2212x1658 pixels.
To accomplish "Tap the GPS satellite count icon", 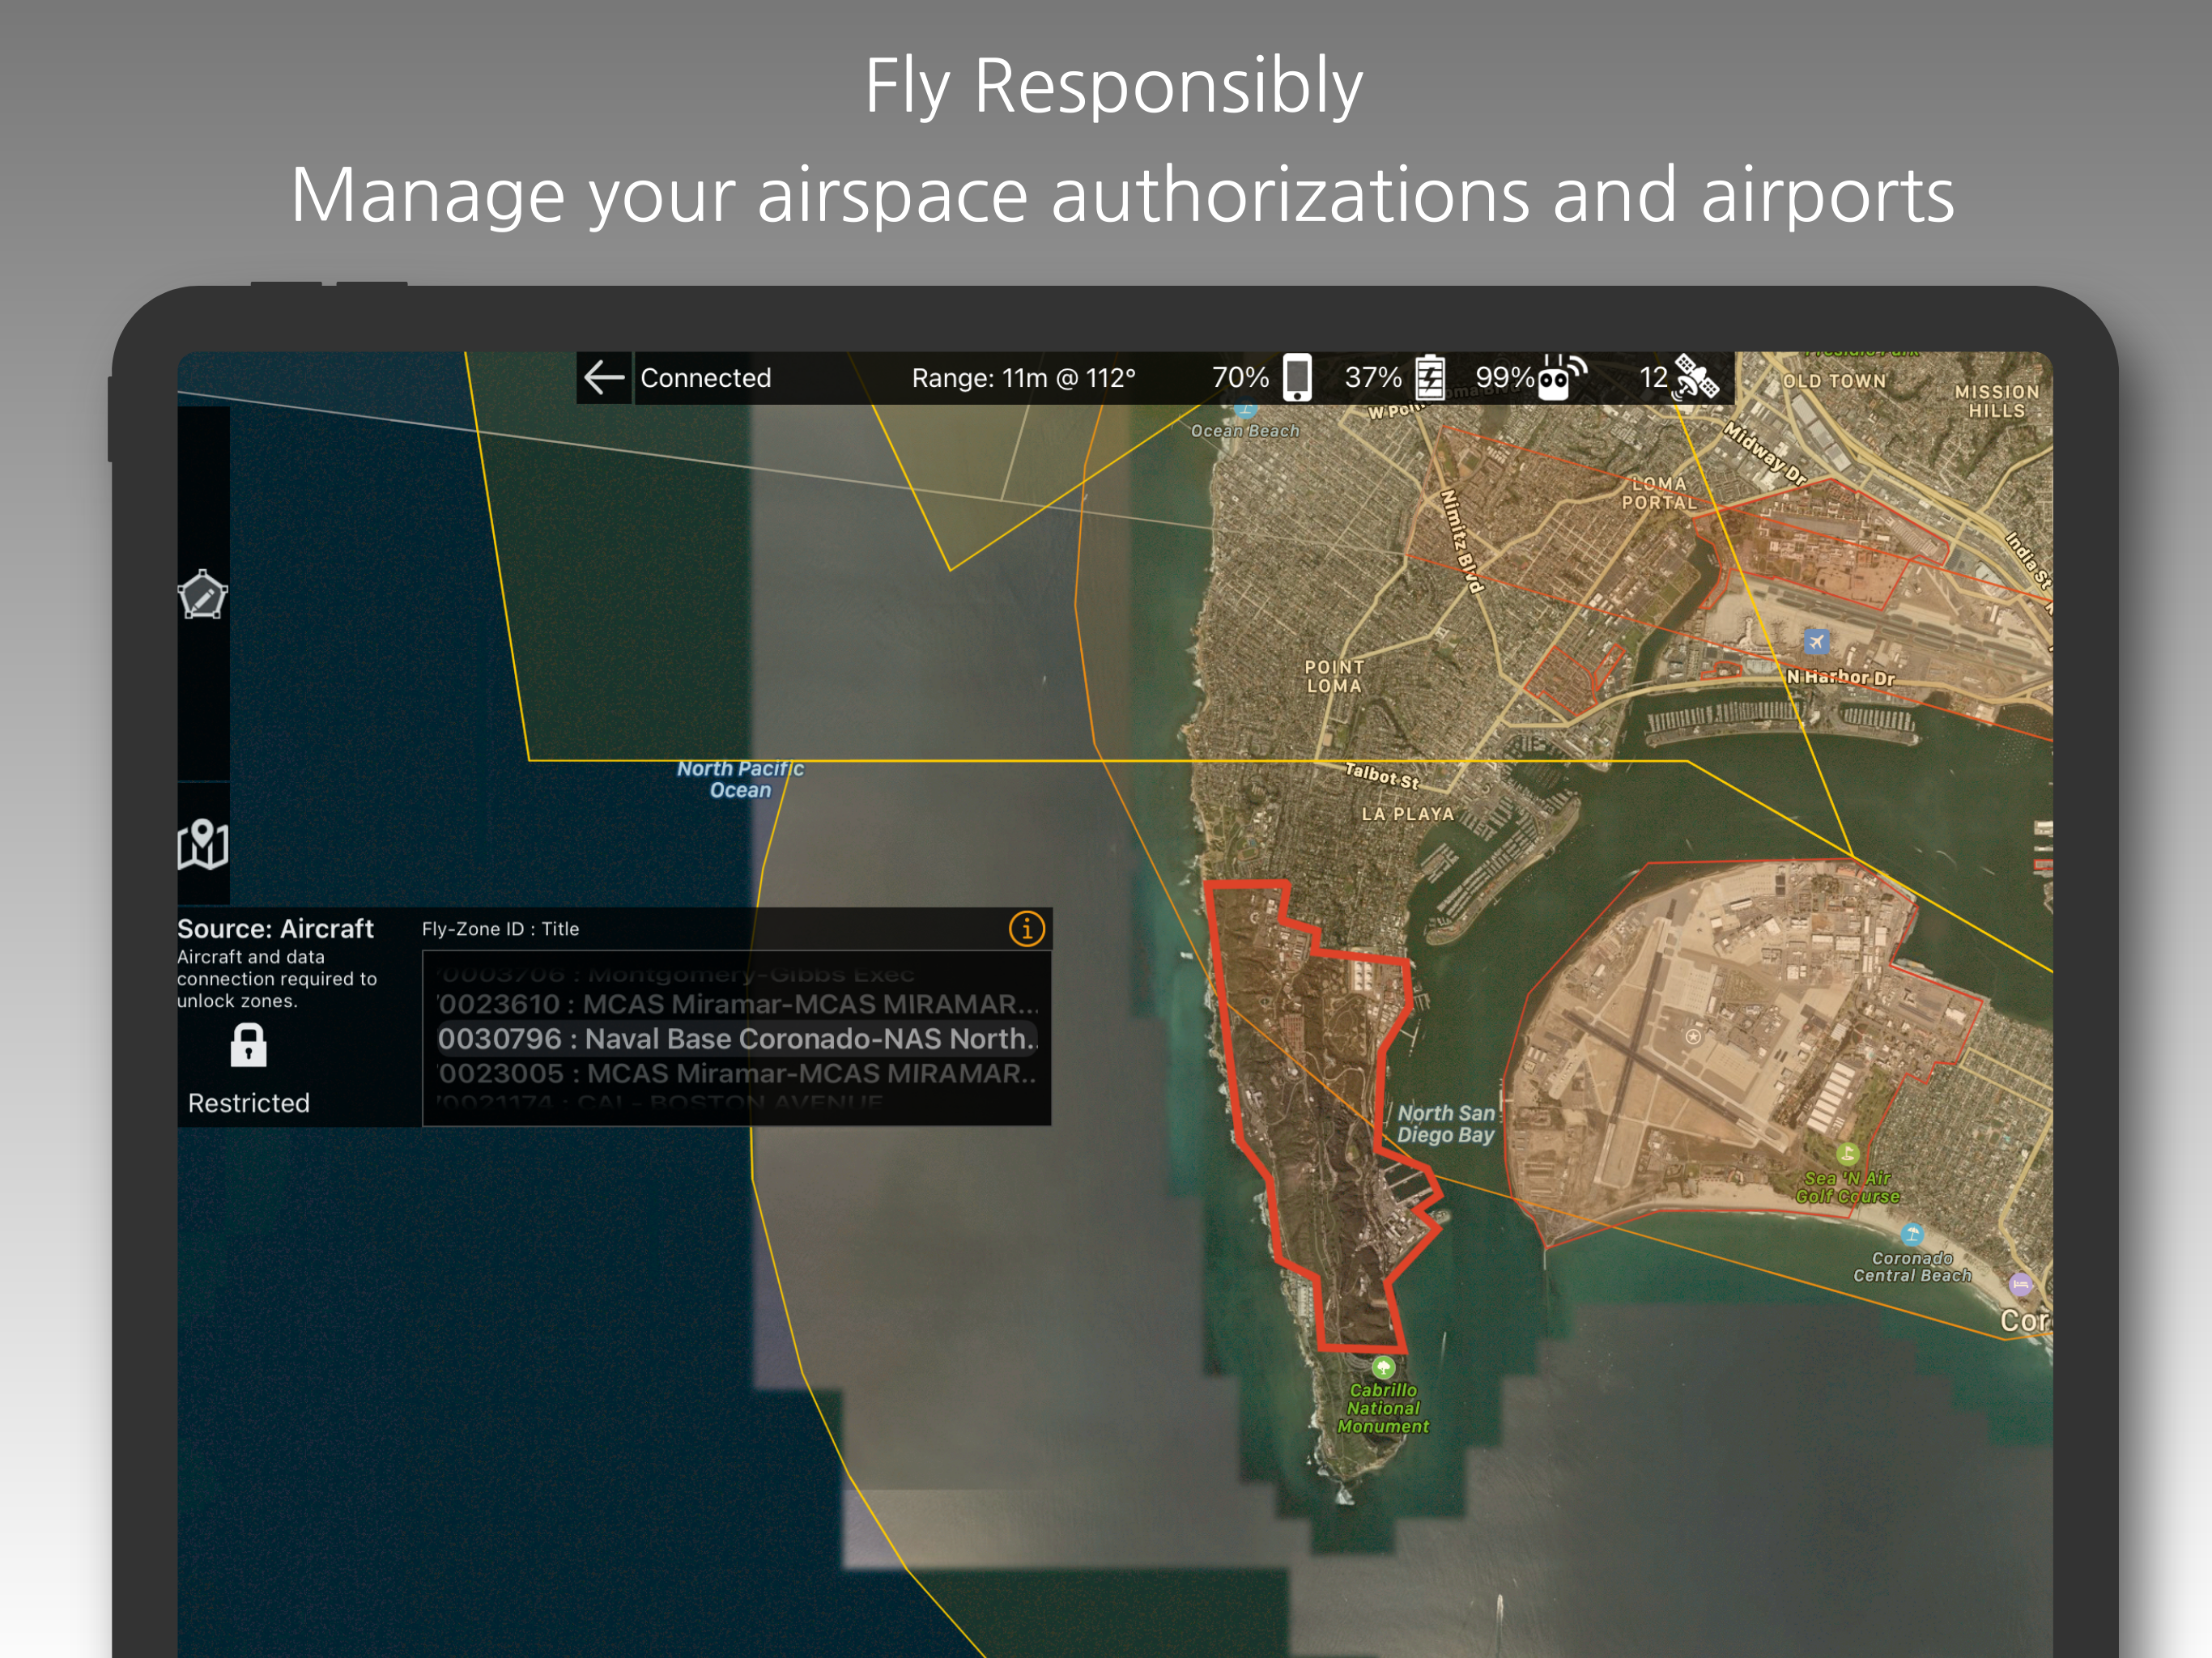I will click(1696, 378).
